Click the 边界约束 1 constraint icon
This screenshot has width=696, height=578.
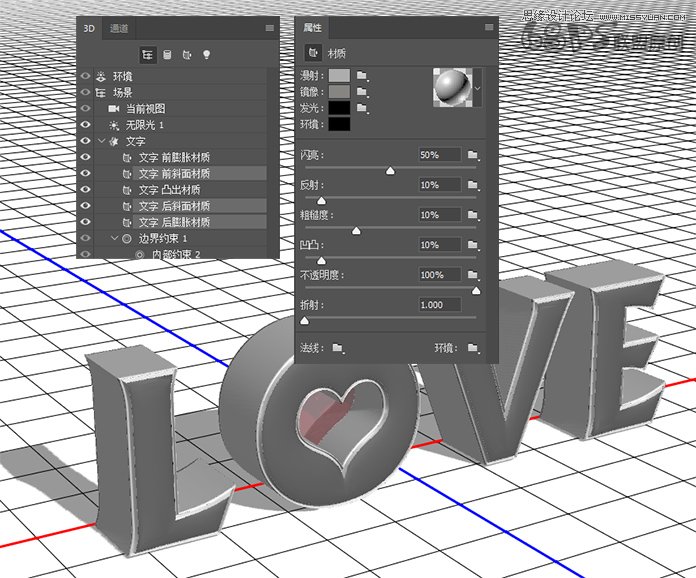127,238
